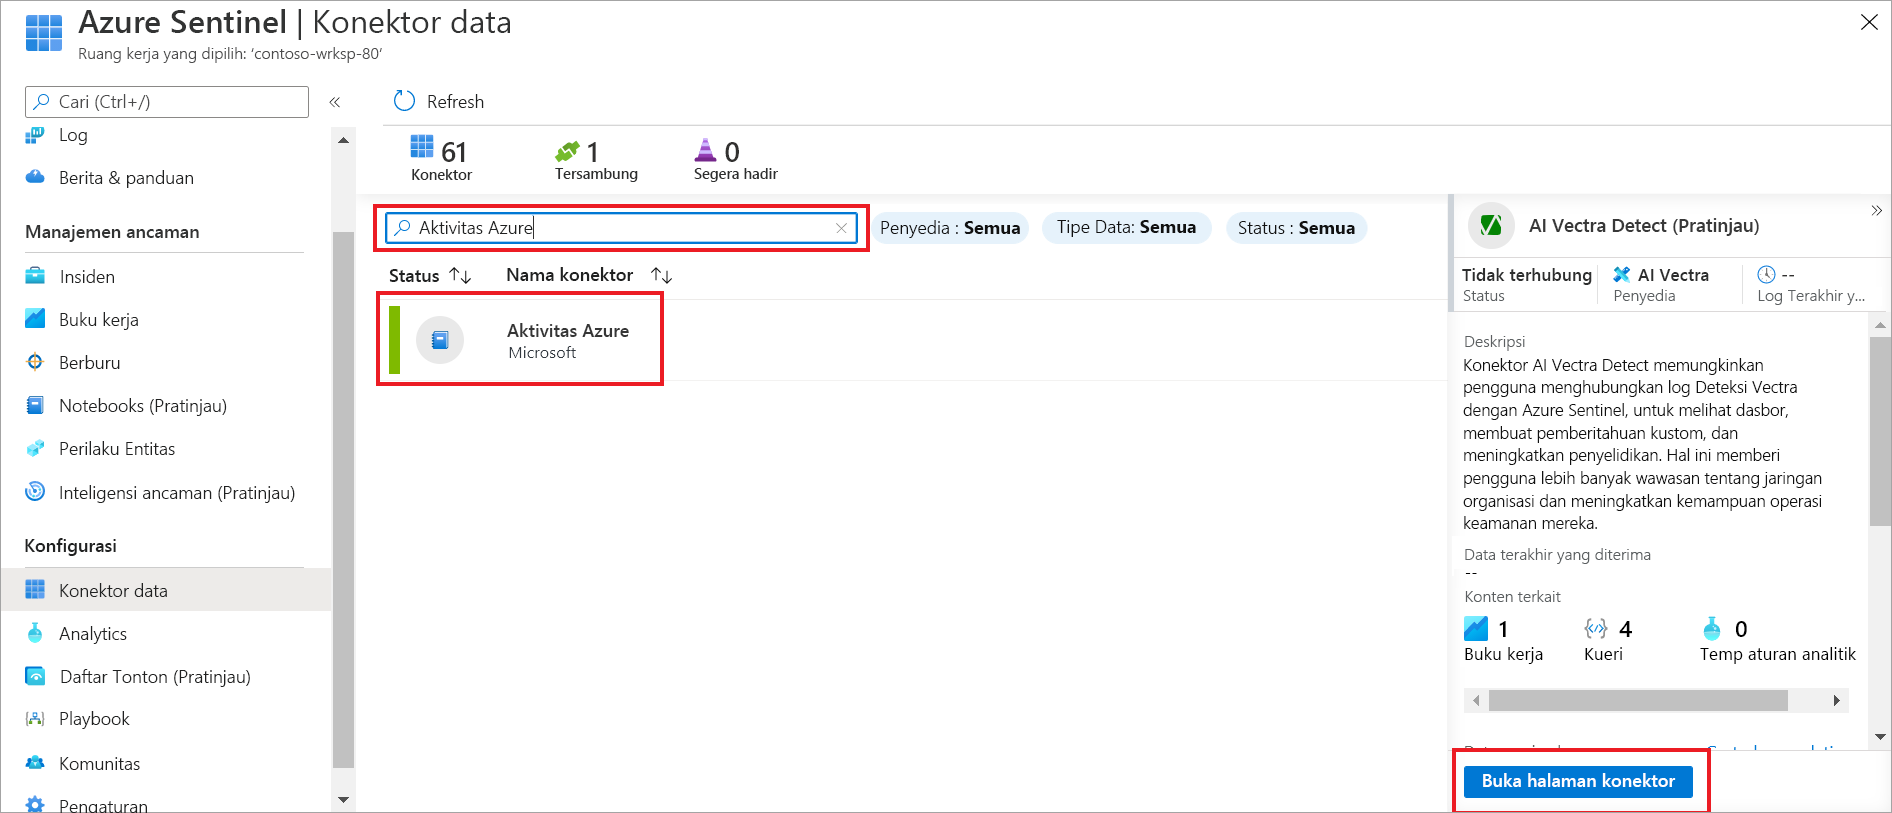Click the Azure Sentinel logo icon

click(44, 33)
